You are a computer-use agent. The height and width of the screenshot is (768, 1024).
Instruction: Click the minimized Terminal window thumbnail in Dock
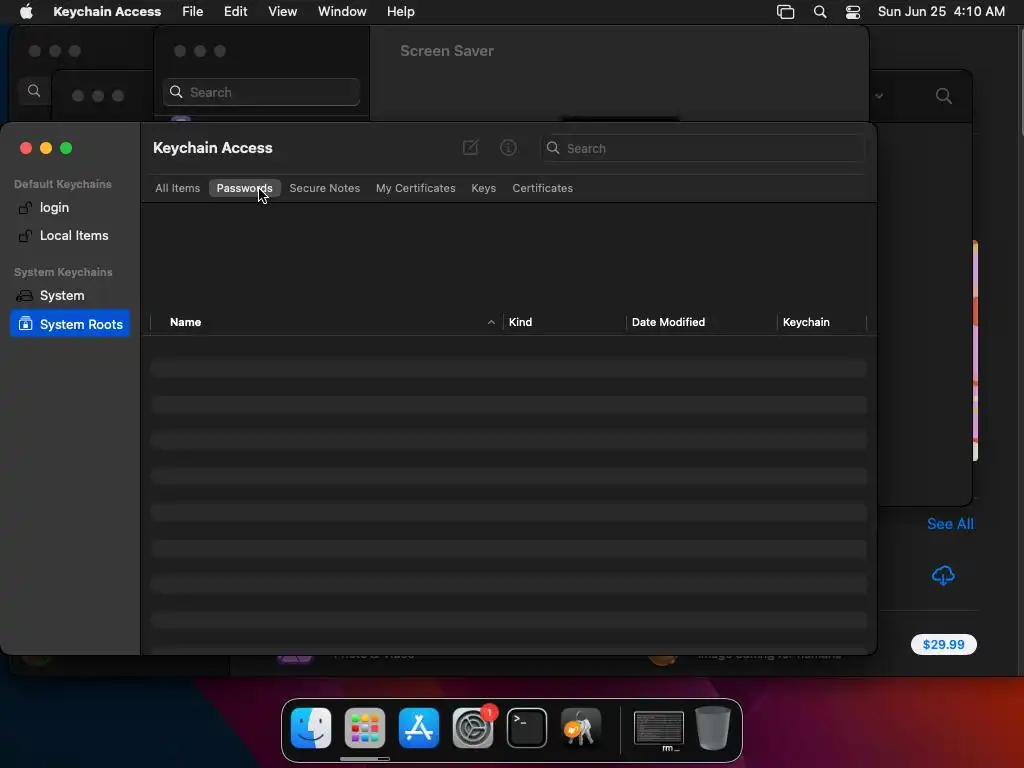tap(659, 729)
